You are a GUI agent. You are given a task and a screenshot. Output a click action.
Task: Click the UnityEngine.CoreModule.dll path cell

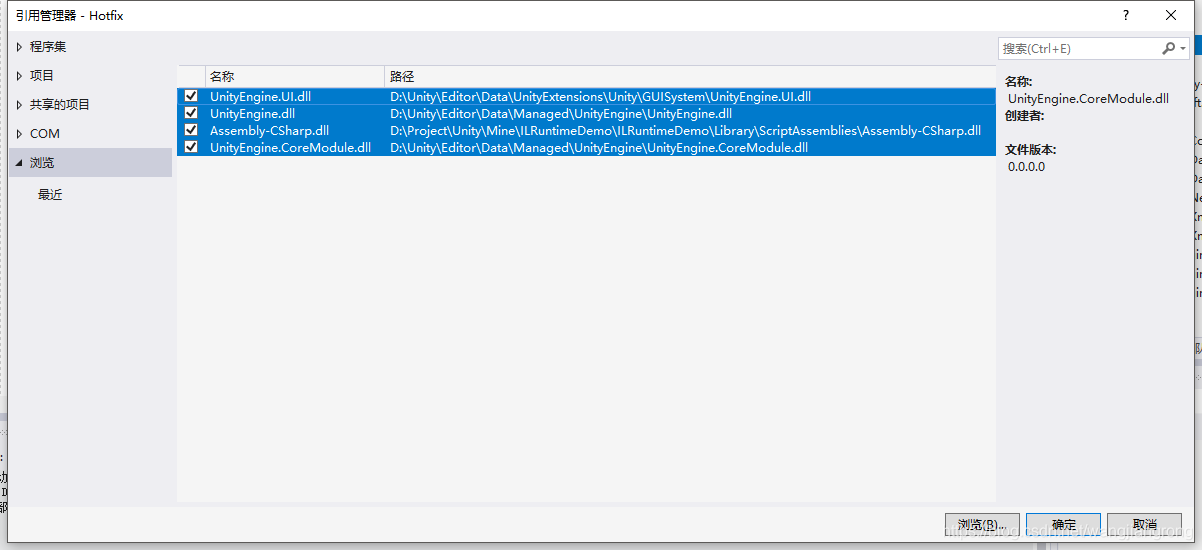click(x=599, y=148)
